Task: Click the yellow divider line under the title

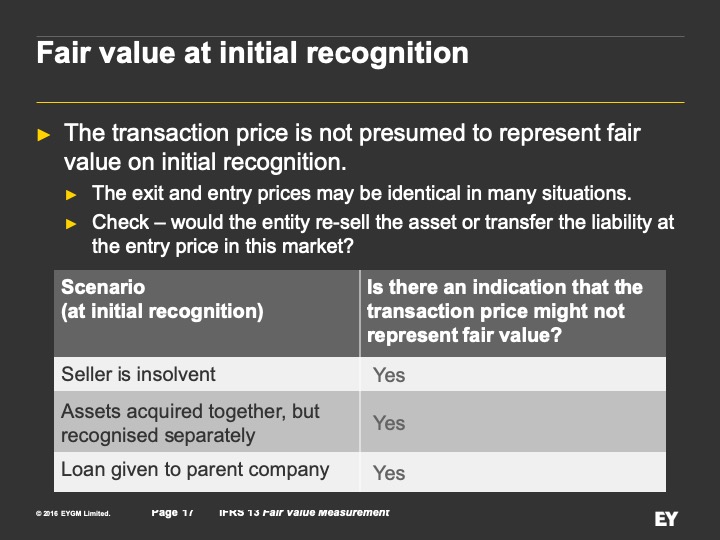Action: point(360,102)
